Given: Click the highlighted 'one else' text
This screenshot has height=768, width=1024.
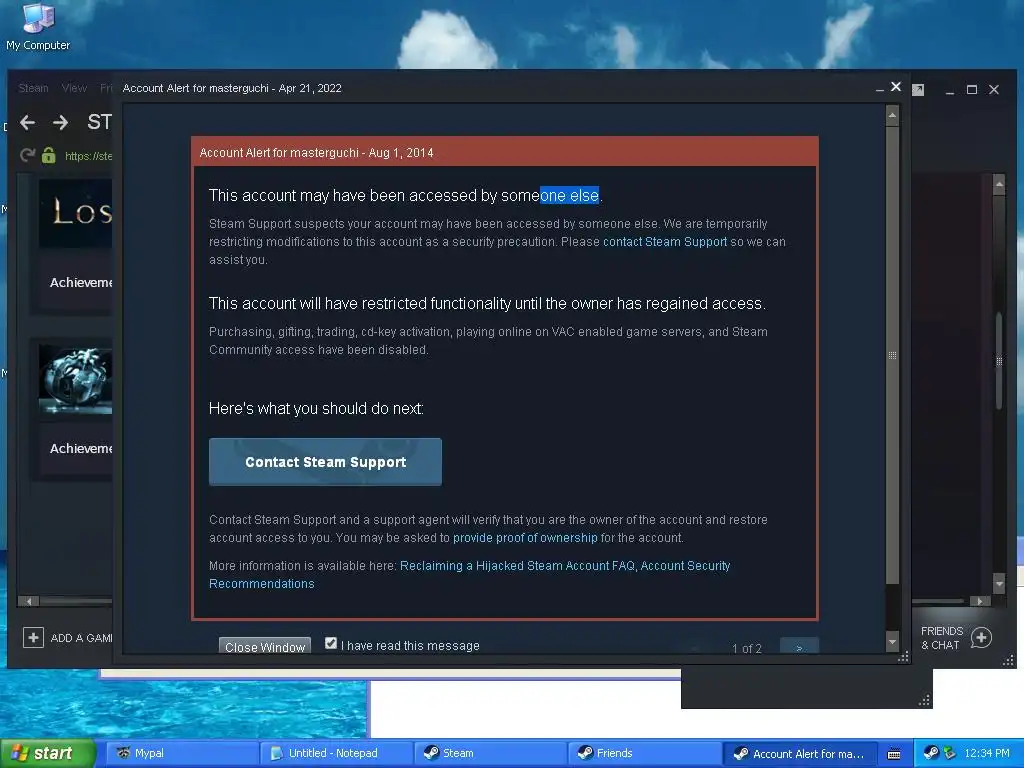Looking at the screenshot, I should [x=569, y=195].
